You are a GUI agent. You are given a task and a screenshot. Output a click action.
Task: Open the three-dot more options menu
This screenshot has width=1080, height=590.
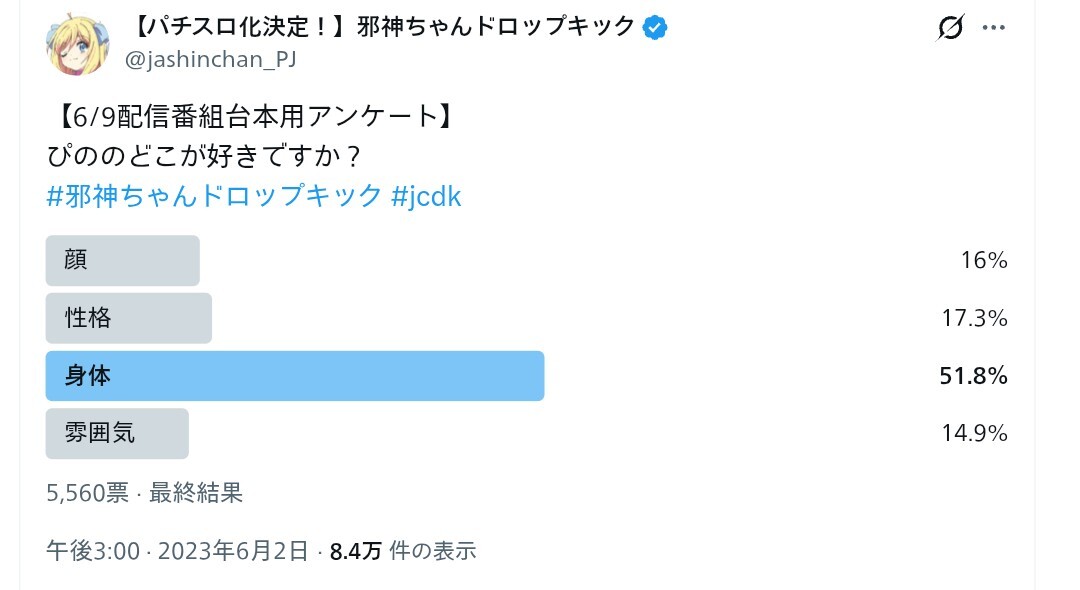(993, 28)
